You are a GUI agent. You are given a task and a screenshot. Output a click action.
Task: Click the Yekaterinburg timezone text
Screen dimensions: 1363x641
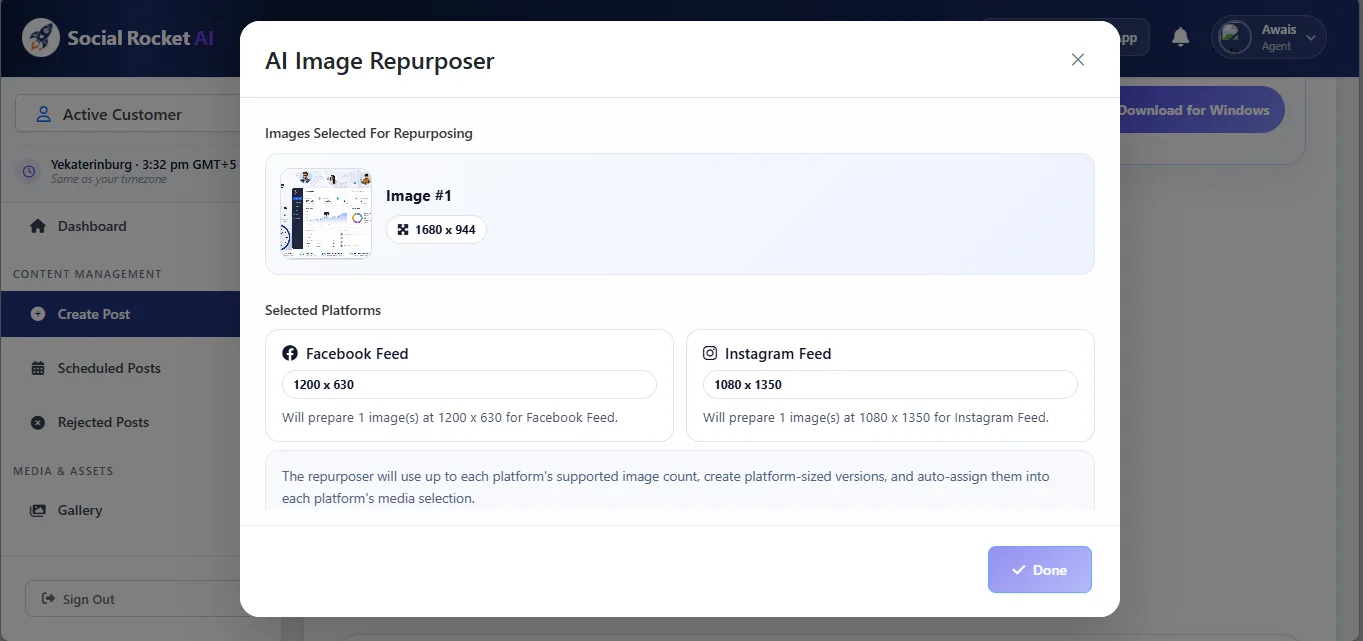(143, 164)
